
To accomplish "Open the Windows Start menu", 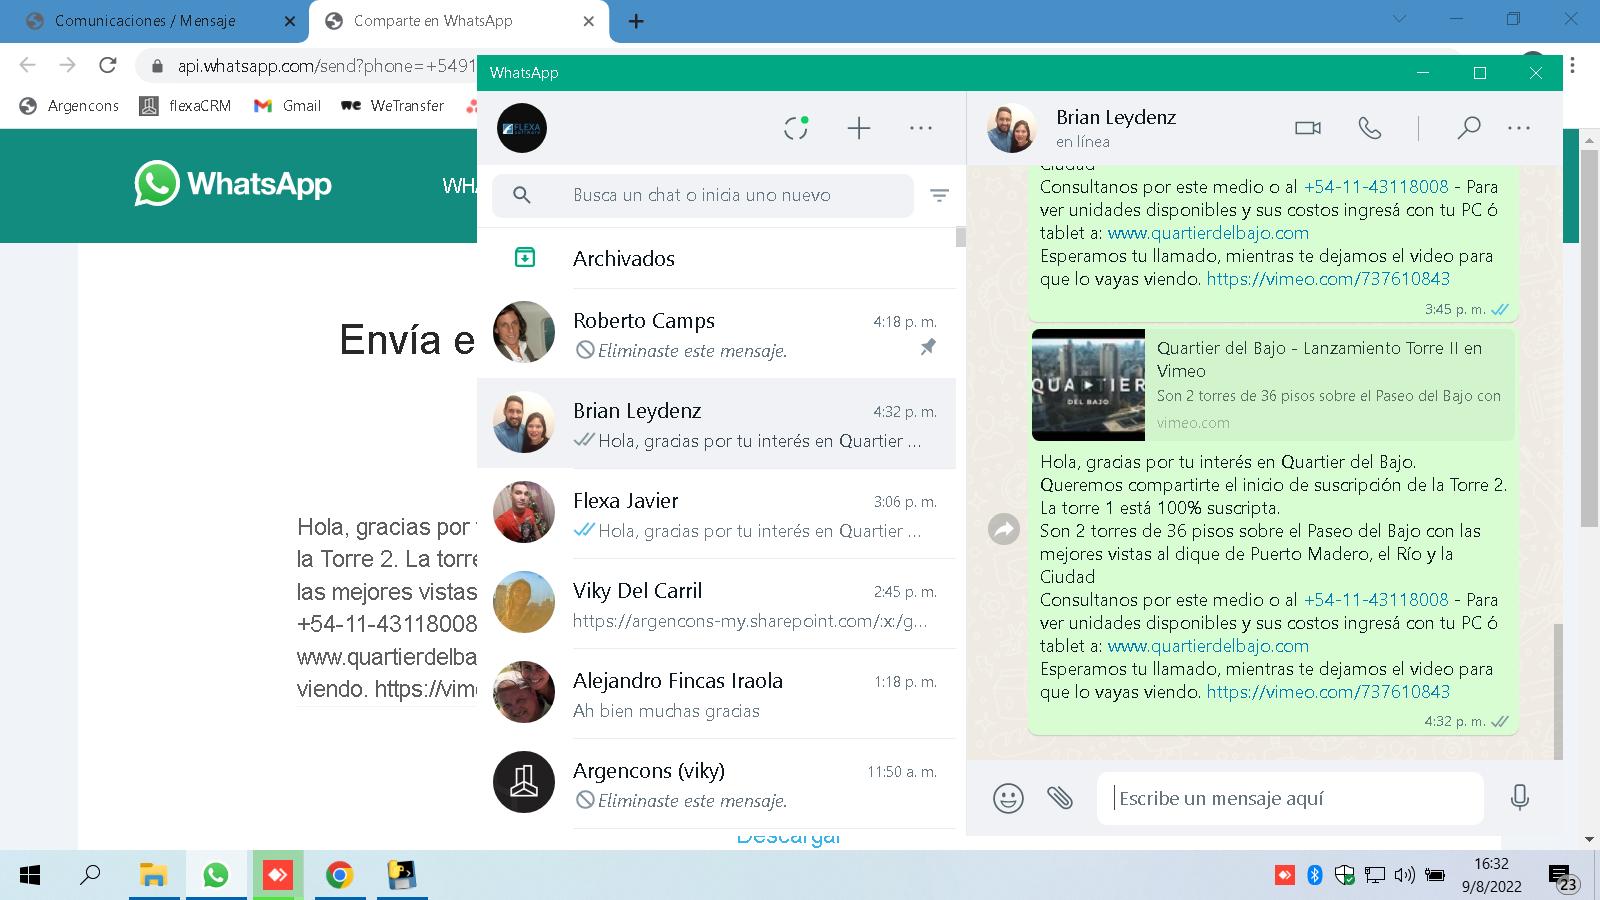I will [30, 876].
